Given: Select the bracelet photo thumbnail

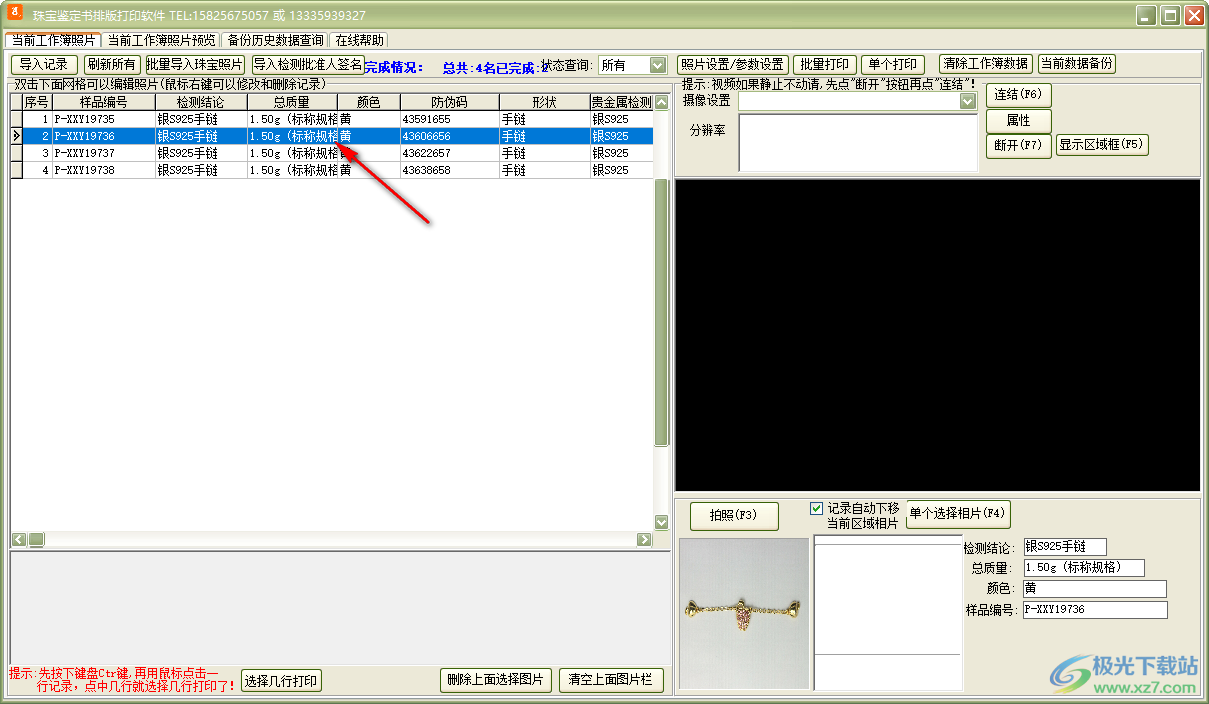Looking at the screenshot, I should click(743, 613).
